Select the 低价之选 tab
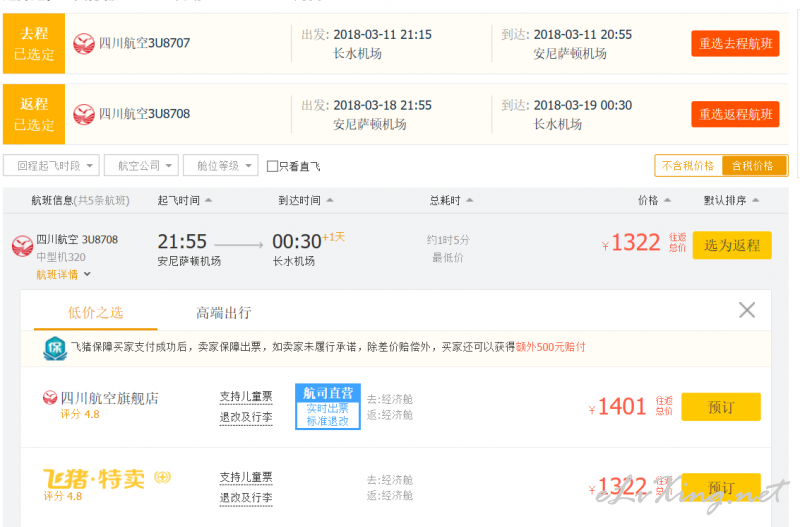This screenshot has height=527, width=800. click(95, 313)
